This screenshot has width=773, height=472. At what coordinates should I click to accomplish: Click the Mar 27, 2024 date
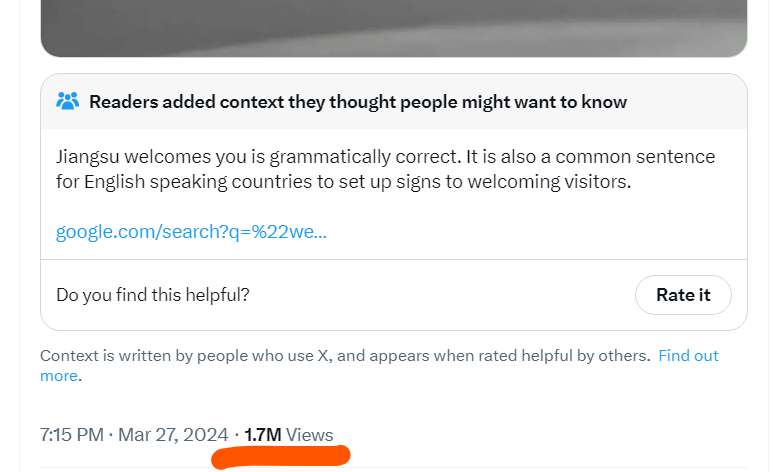(x=173, y=435)
